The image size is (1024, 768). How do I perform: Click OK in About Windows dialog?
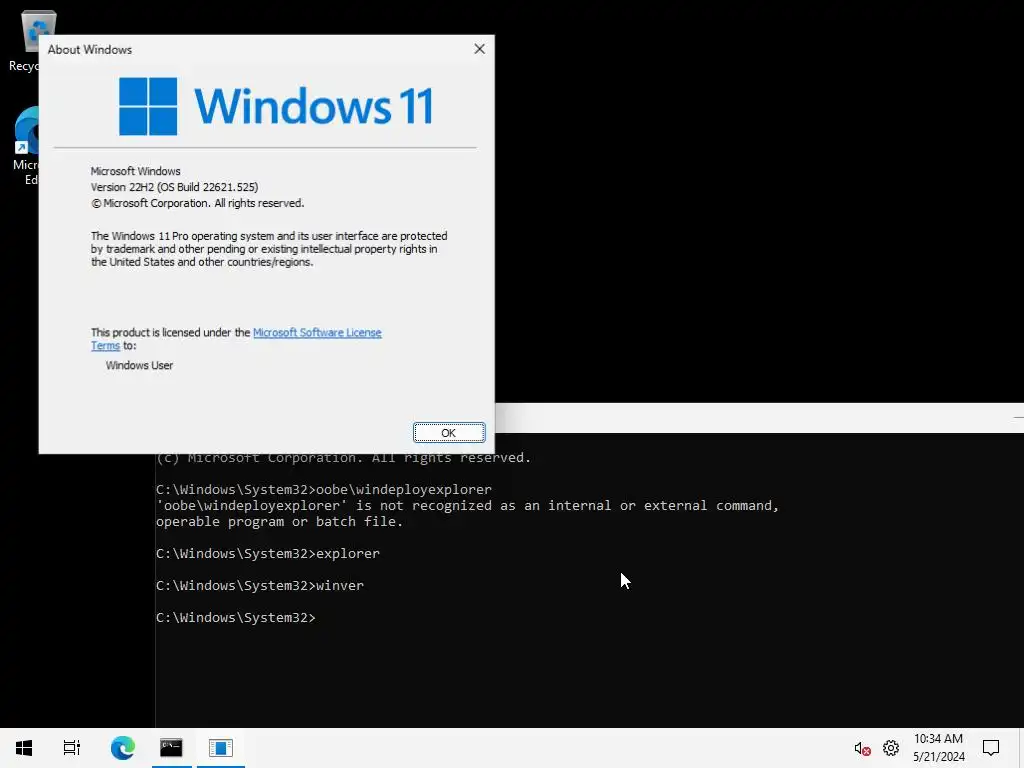click(449, 432)
